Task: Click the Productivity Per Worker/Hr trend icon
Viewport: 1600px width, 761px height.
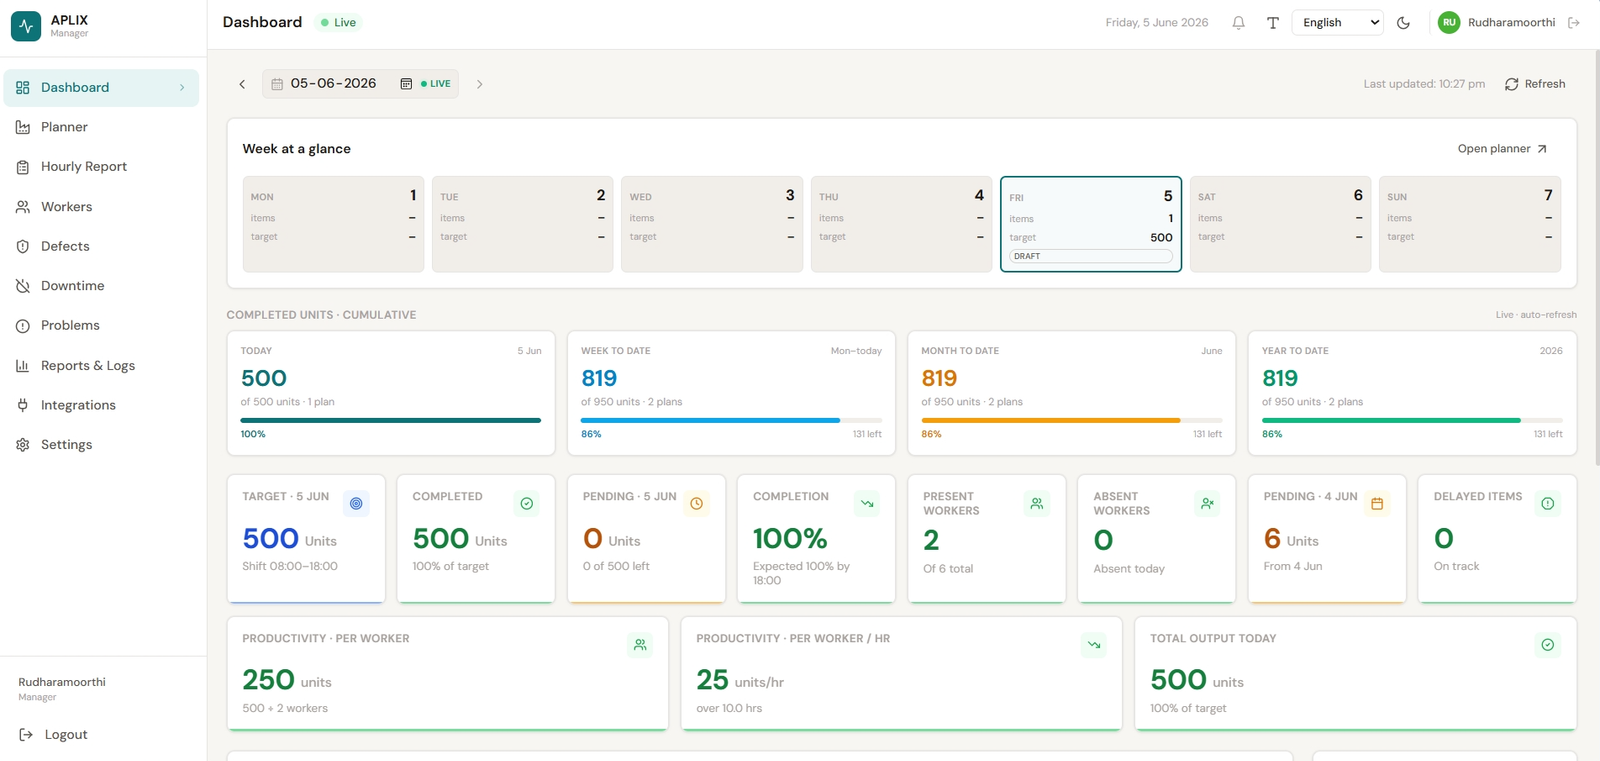Action: tap(1094, 645)
